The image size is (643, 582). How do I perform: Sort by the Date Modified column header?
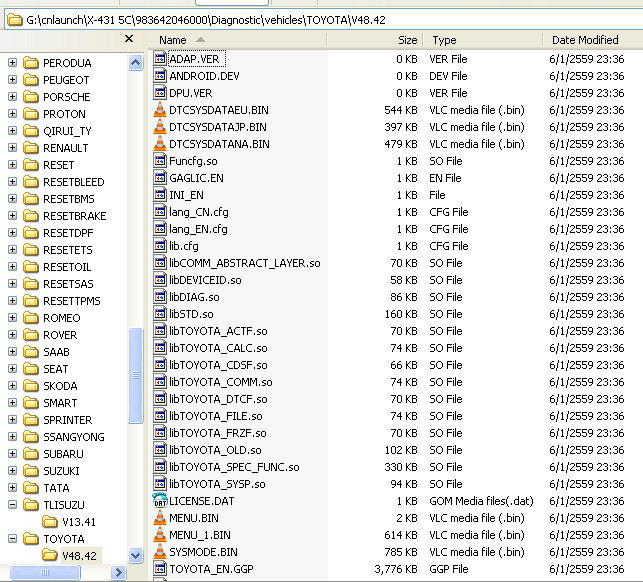click(x=593, y=40)
